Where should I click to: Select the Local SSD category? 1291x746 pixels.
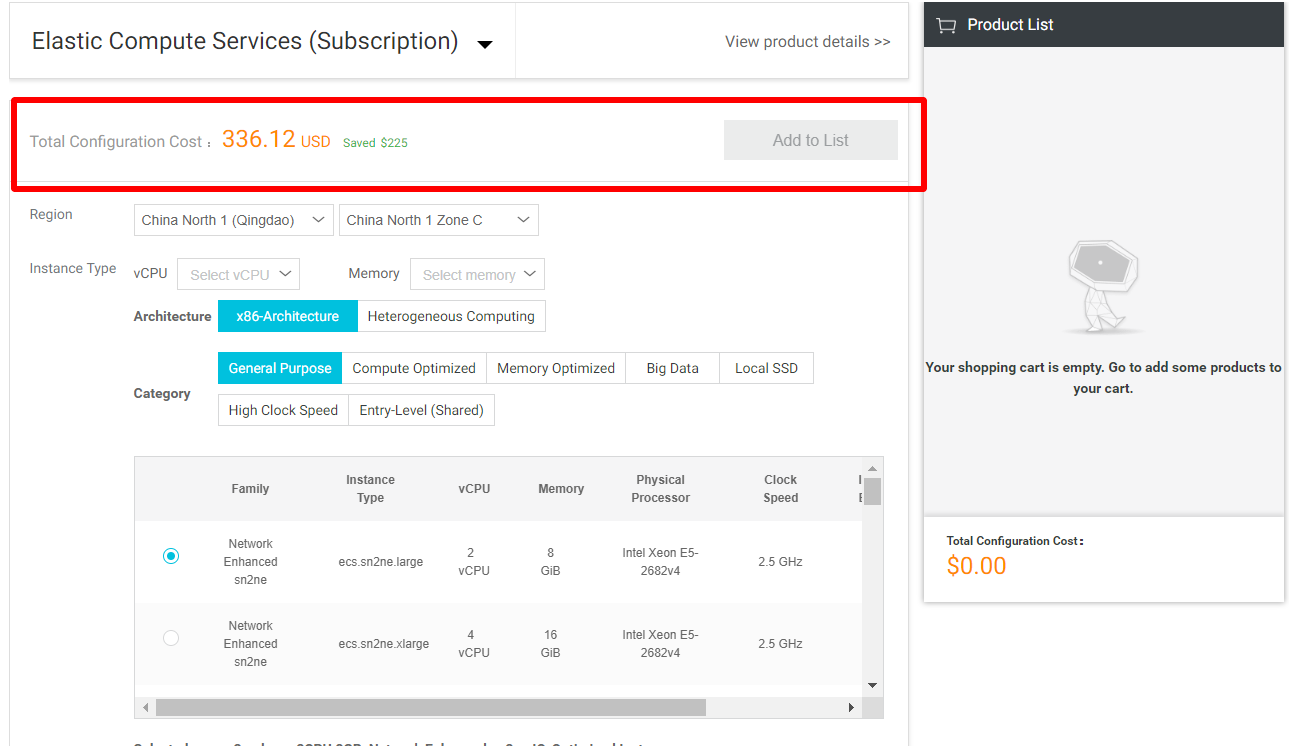tap(766, 367)
